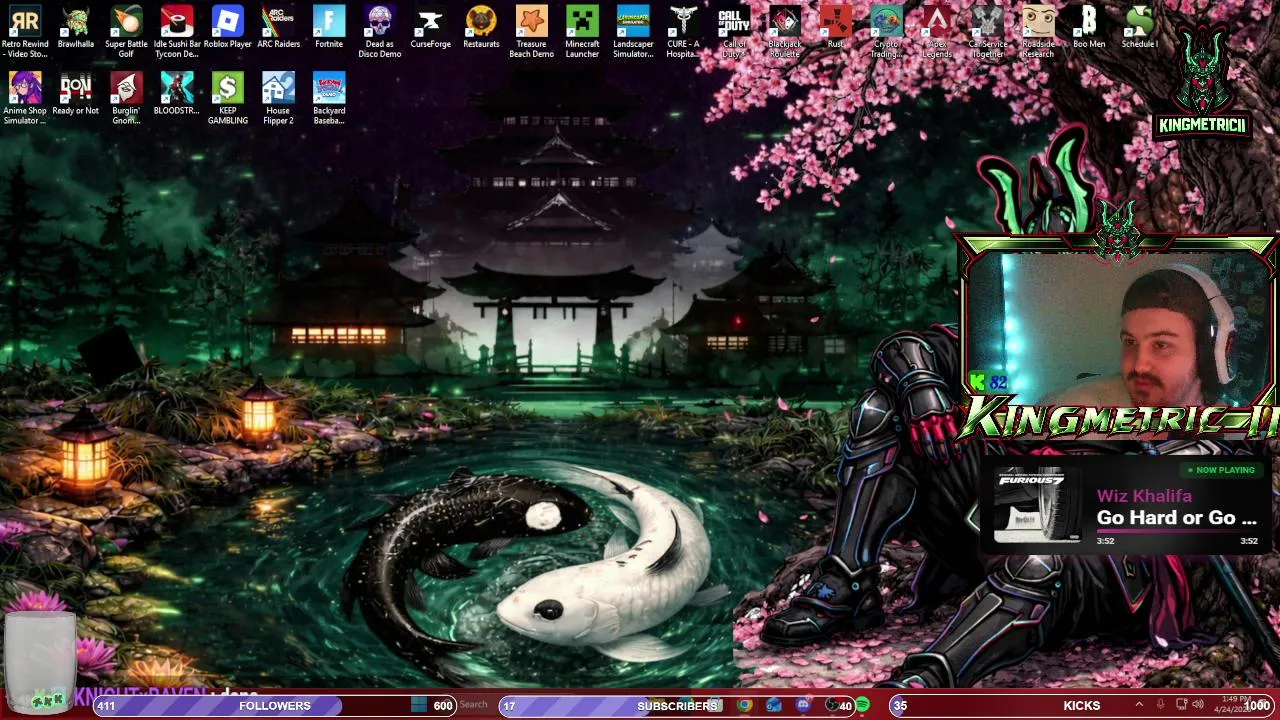Select the Restaurats desktop icon
Screen dimensions: 1280x720
coord(481,28)
